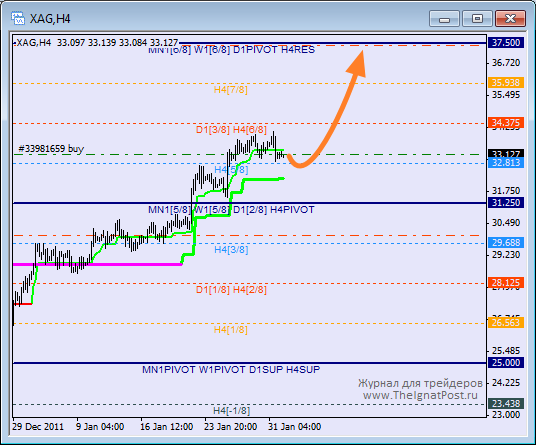Click the 30.490 price scale value
The image size is (536, 445).
(506, 223)
